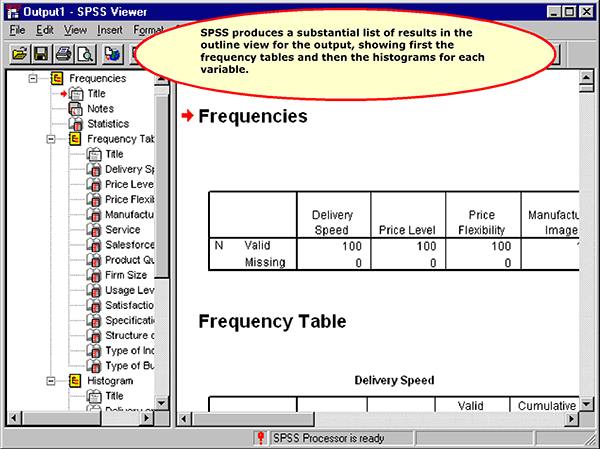Select the Notes item in outline
Viewport: 600px width, 449px height.
pos(100,109)
